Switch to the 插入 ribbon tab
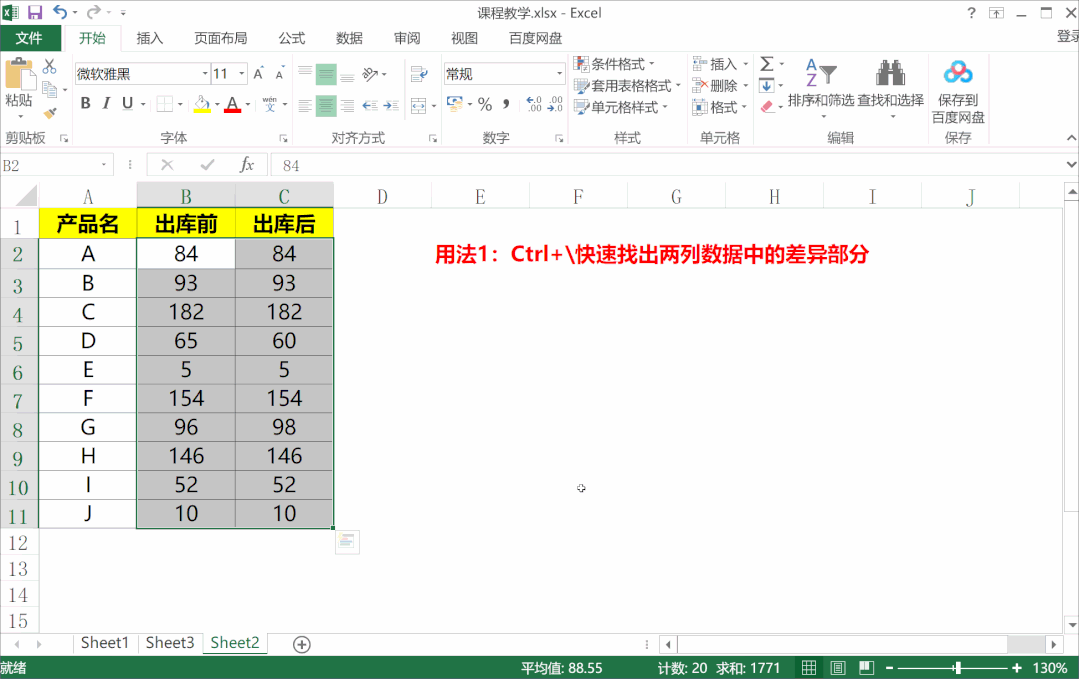This screenshot has width=1079, height=679. tap(149, 38)
